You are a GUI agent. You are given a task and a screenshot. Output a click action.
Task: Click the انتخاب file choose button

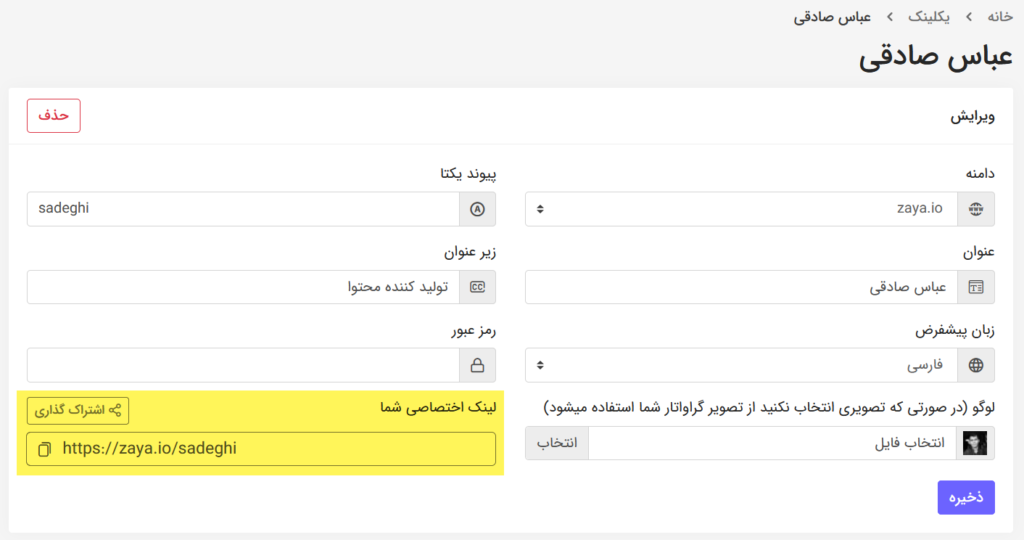pos(557,443)
